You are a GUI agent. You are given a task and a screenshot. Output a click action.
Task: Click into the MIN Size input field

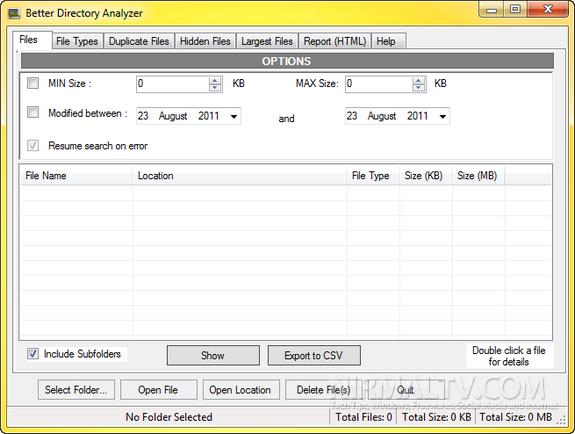pos(173,84)
